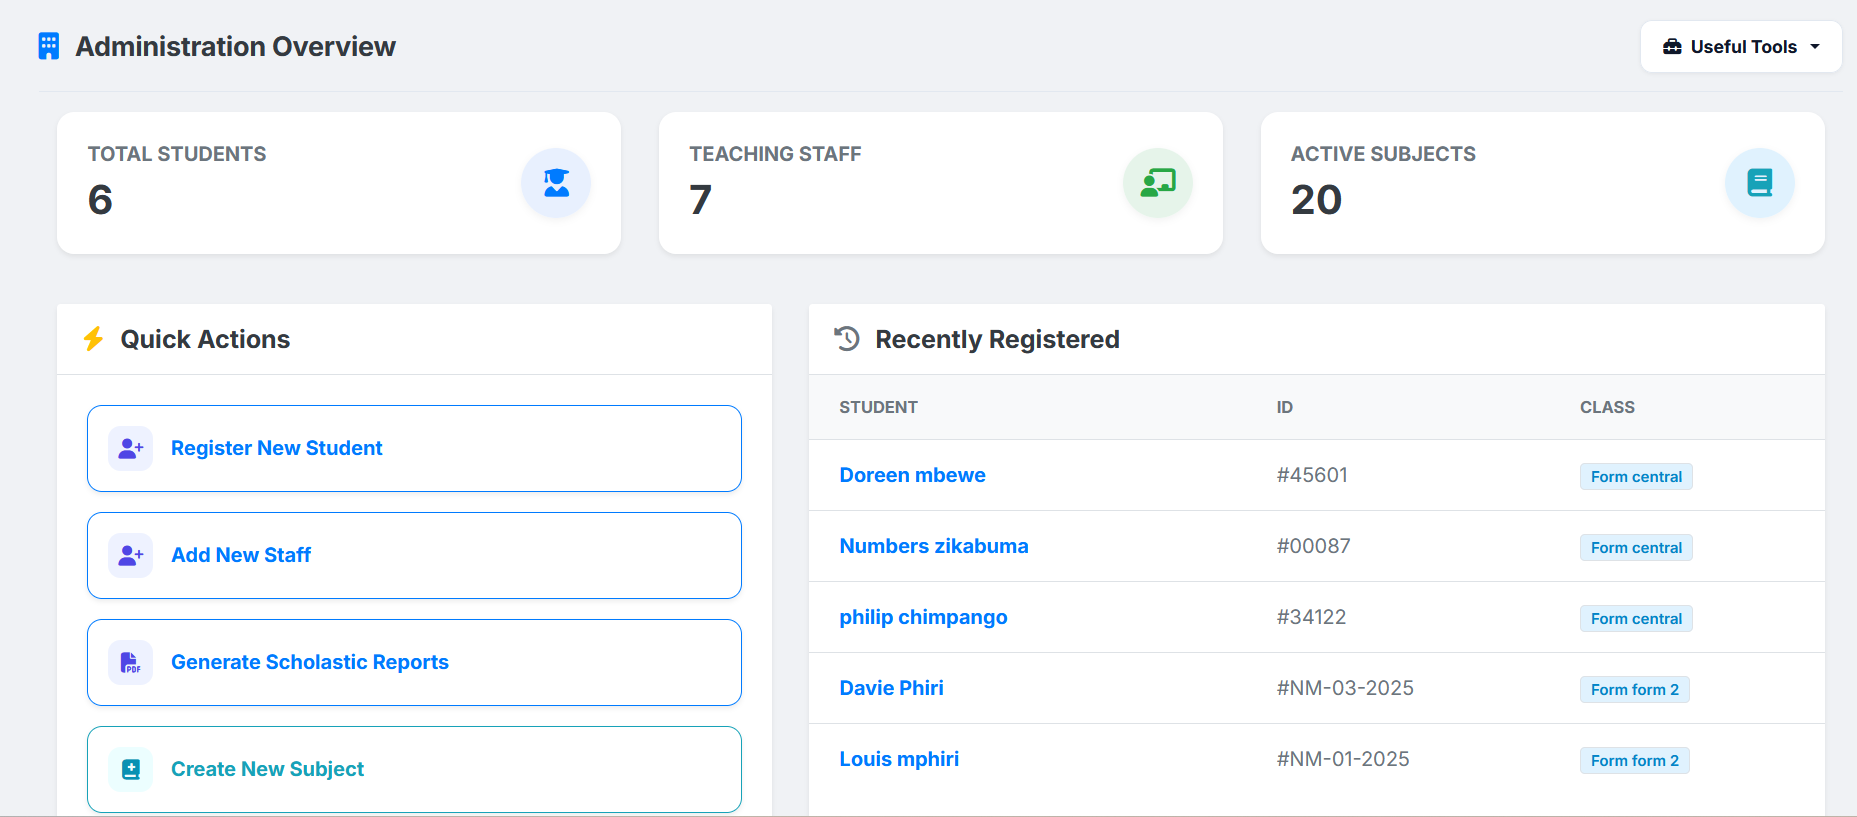Click ID #34122
Image resolution: width=1857 pixels, height=817 pixels.
pyautogui.click(x=1311, y=617)
